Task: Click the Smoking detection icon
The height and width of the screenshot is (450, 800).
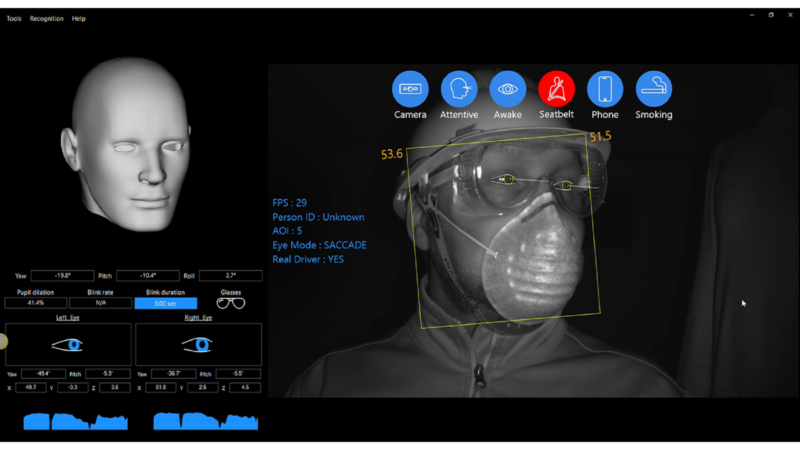Action: (x=654, y=89)
